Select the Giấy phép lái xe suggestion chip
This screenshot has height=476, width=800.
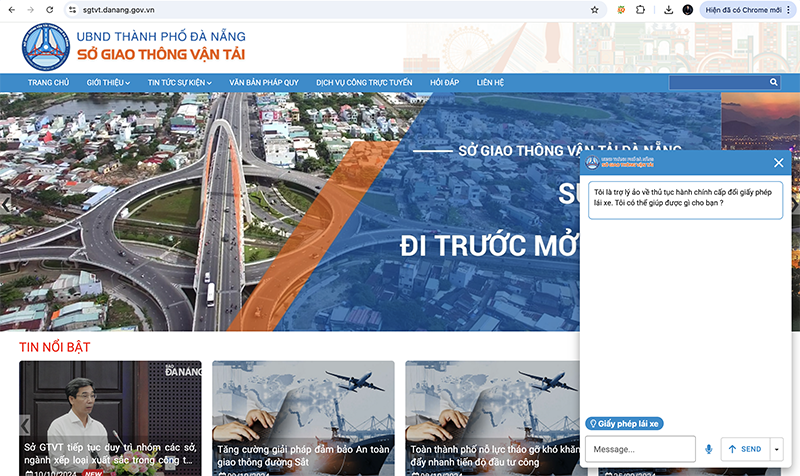click(624, 423)
